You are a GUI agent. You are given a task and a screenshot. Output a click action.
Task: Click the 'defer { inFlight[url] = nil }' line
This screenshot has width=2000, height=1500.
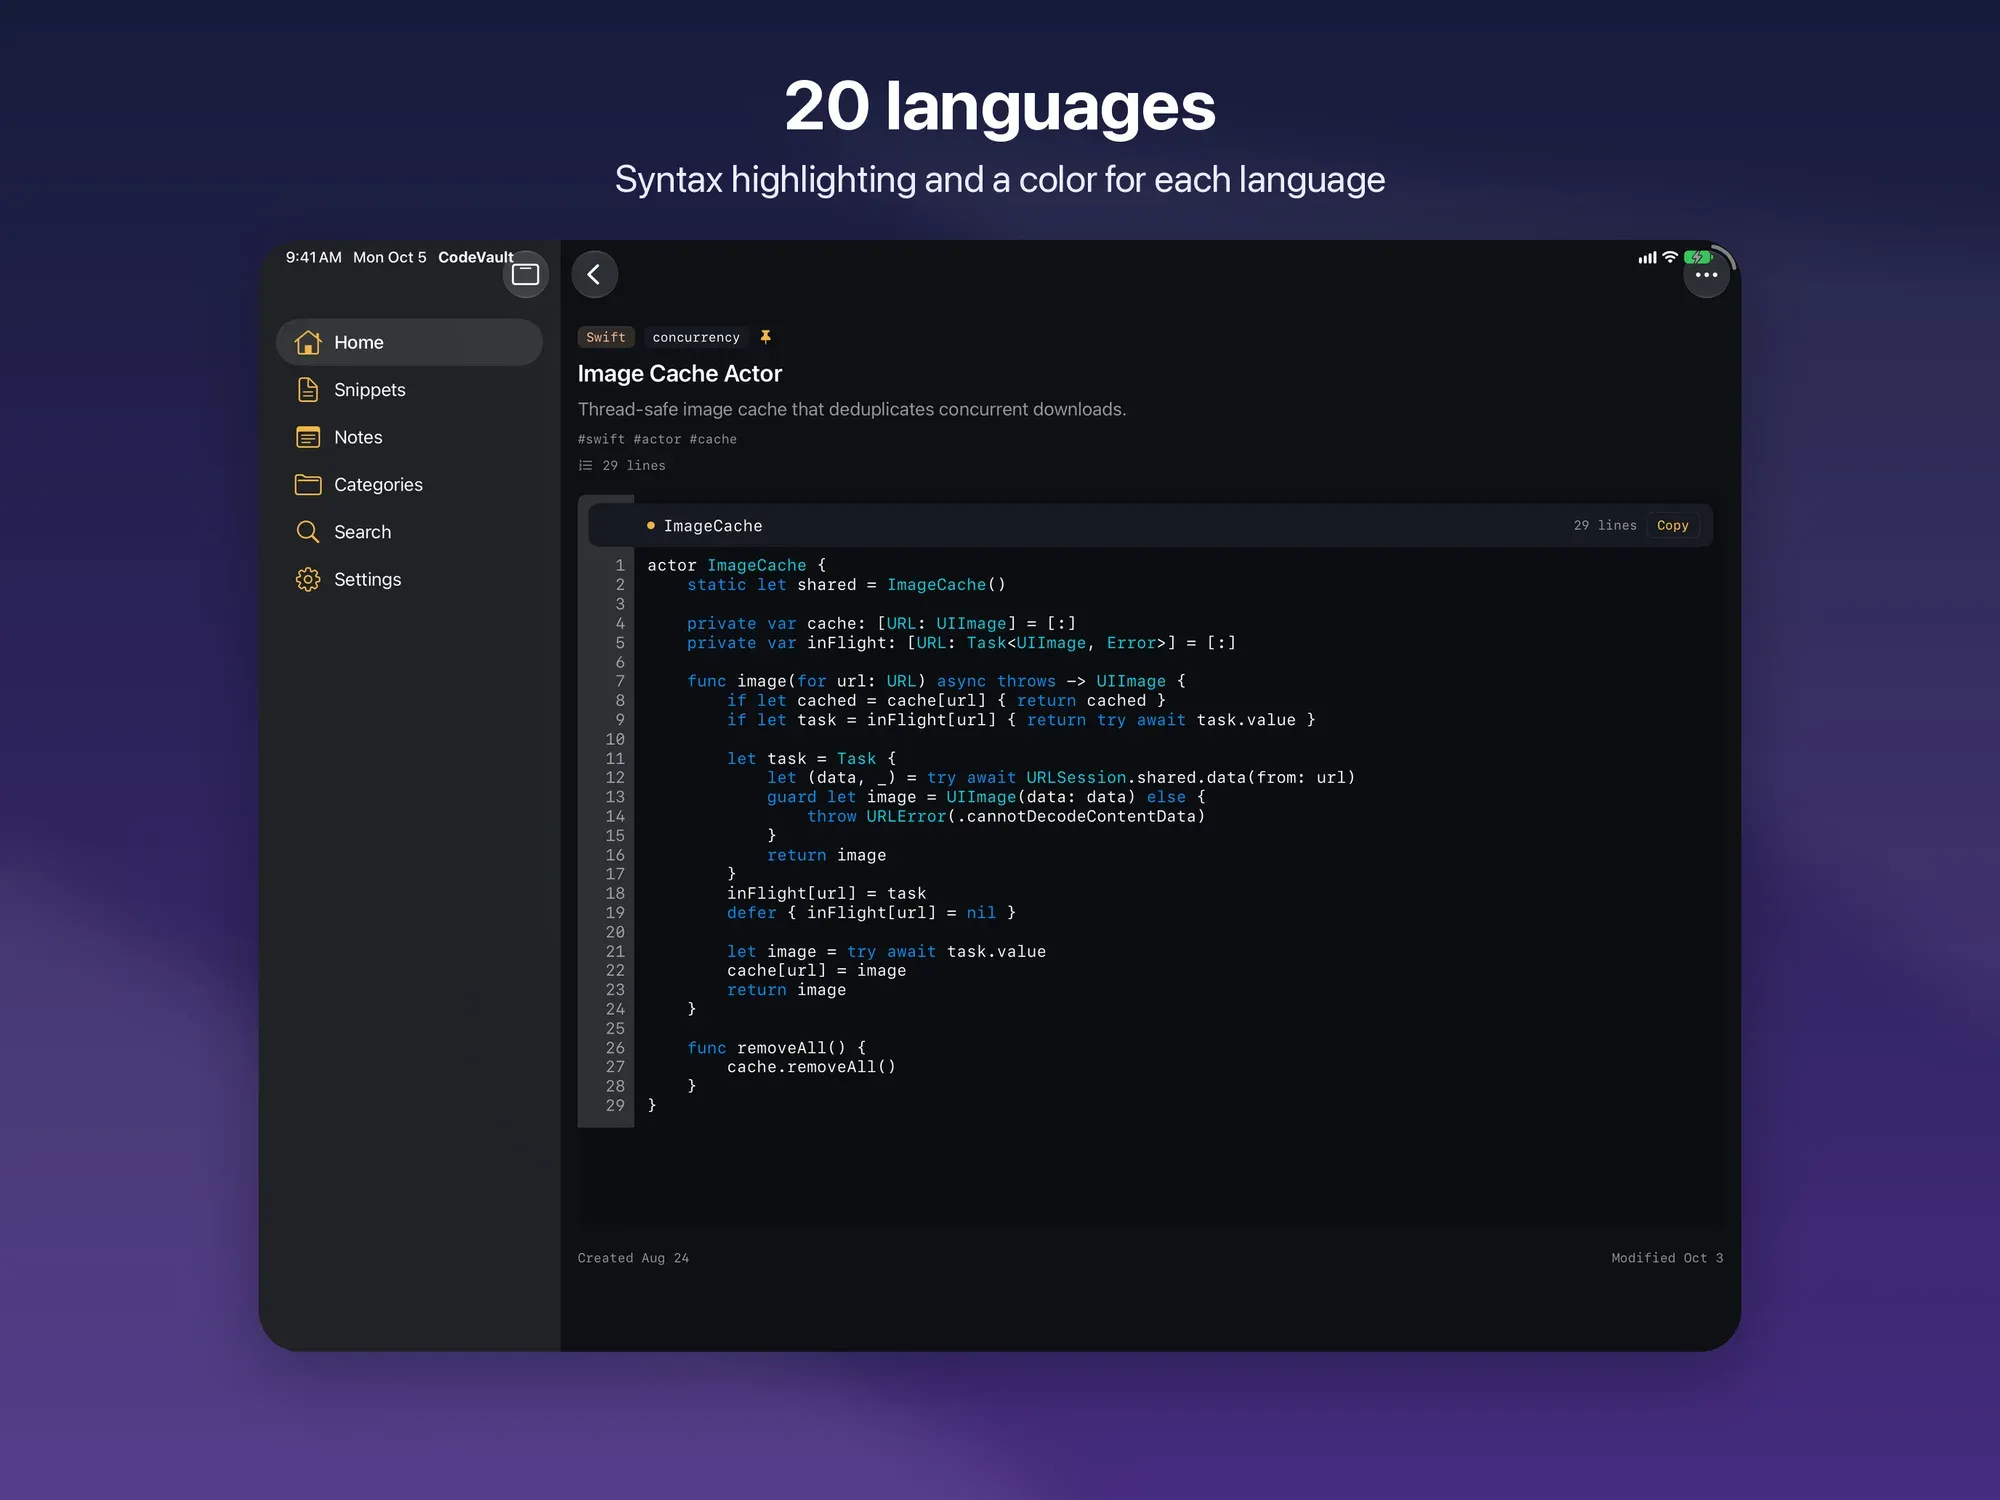pyautogui.click(x=871, y=913)
